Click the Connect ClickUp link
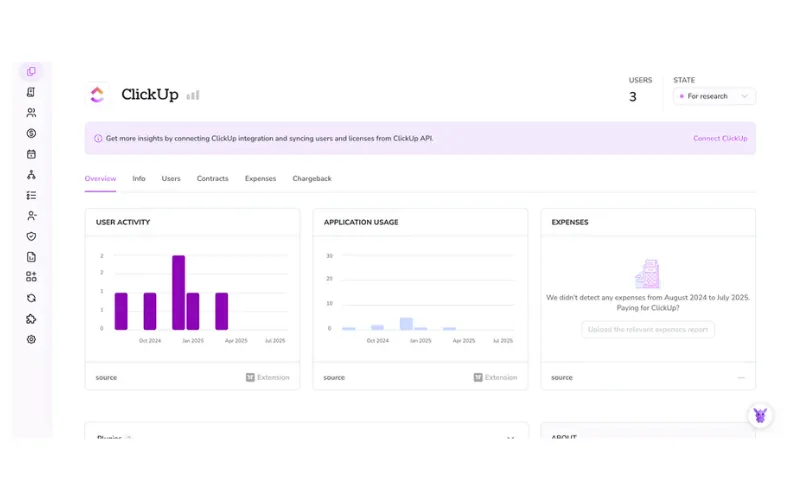Viewport: 800px width, 500px height. [x=720, y=139]
